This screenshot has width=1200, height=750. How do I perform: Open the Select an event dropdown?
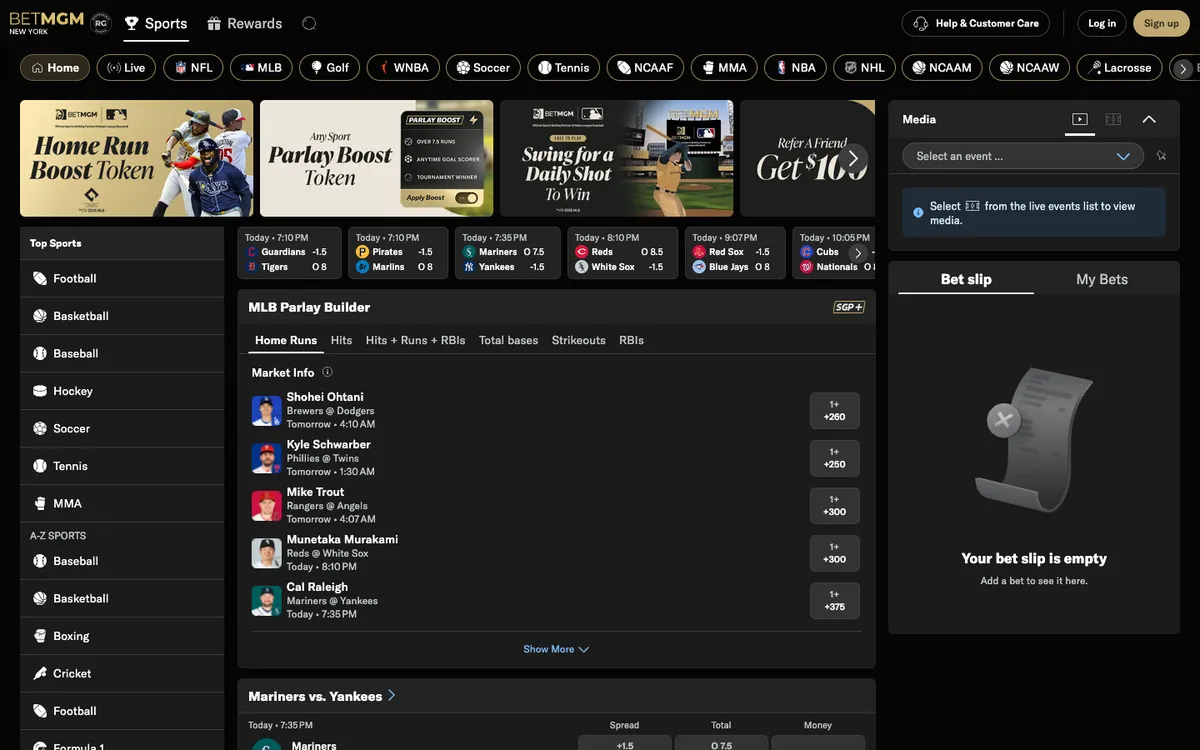(1023, 156)
